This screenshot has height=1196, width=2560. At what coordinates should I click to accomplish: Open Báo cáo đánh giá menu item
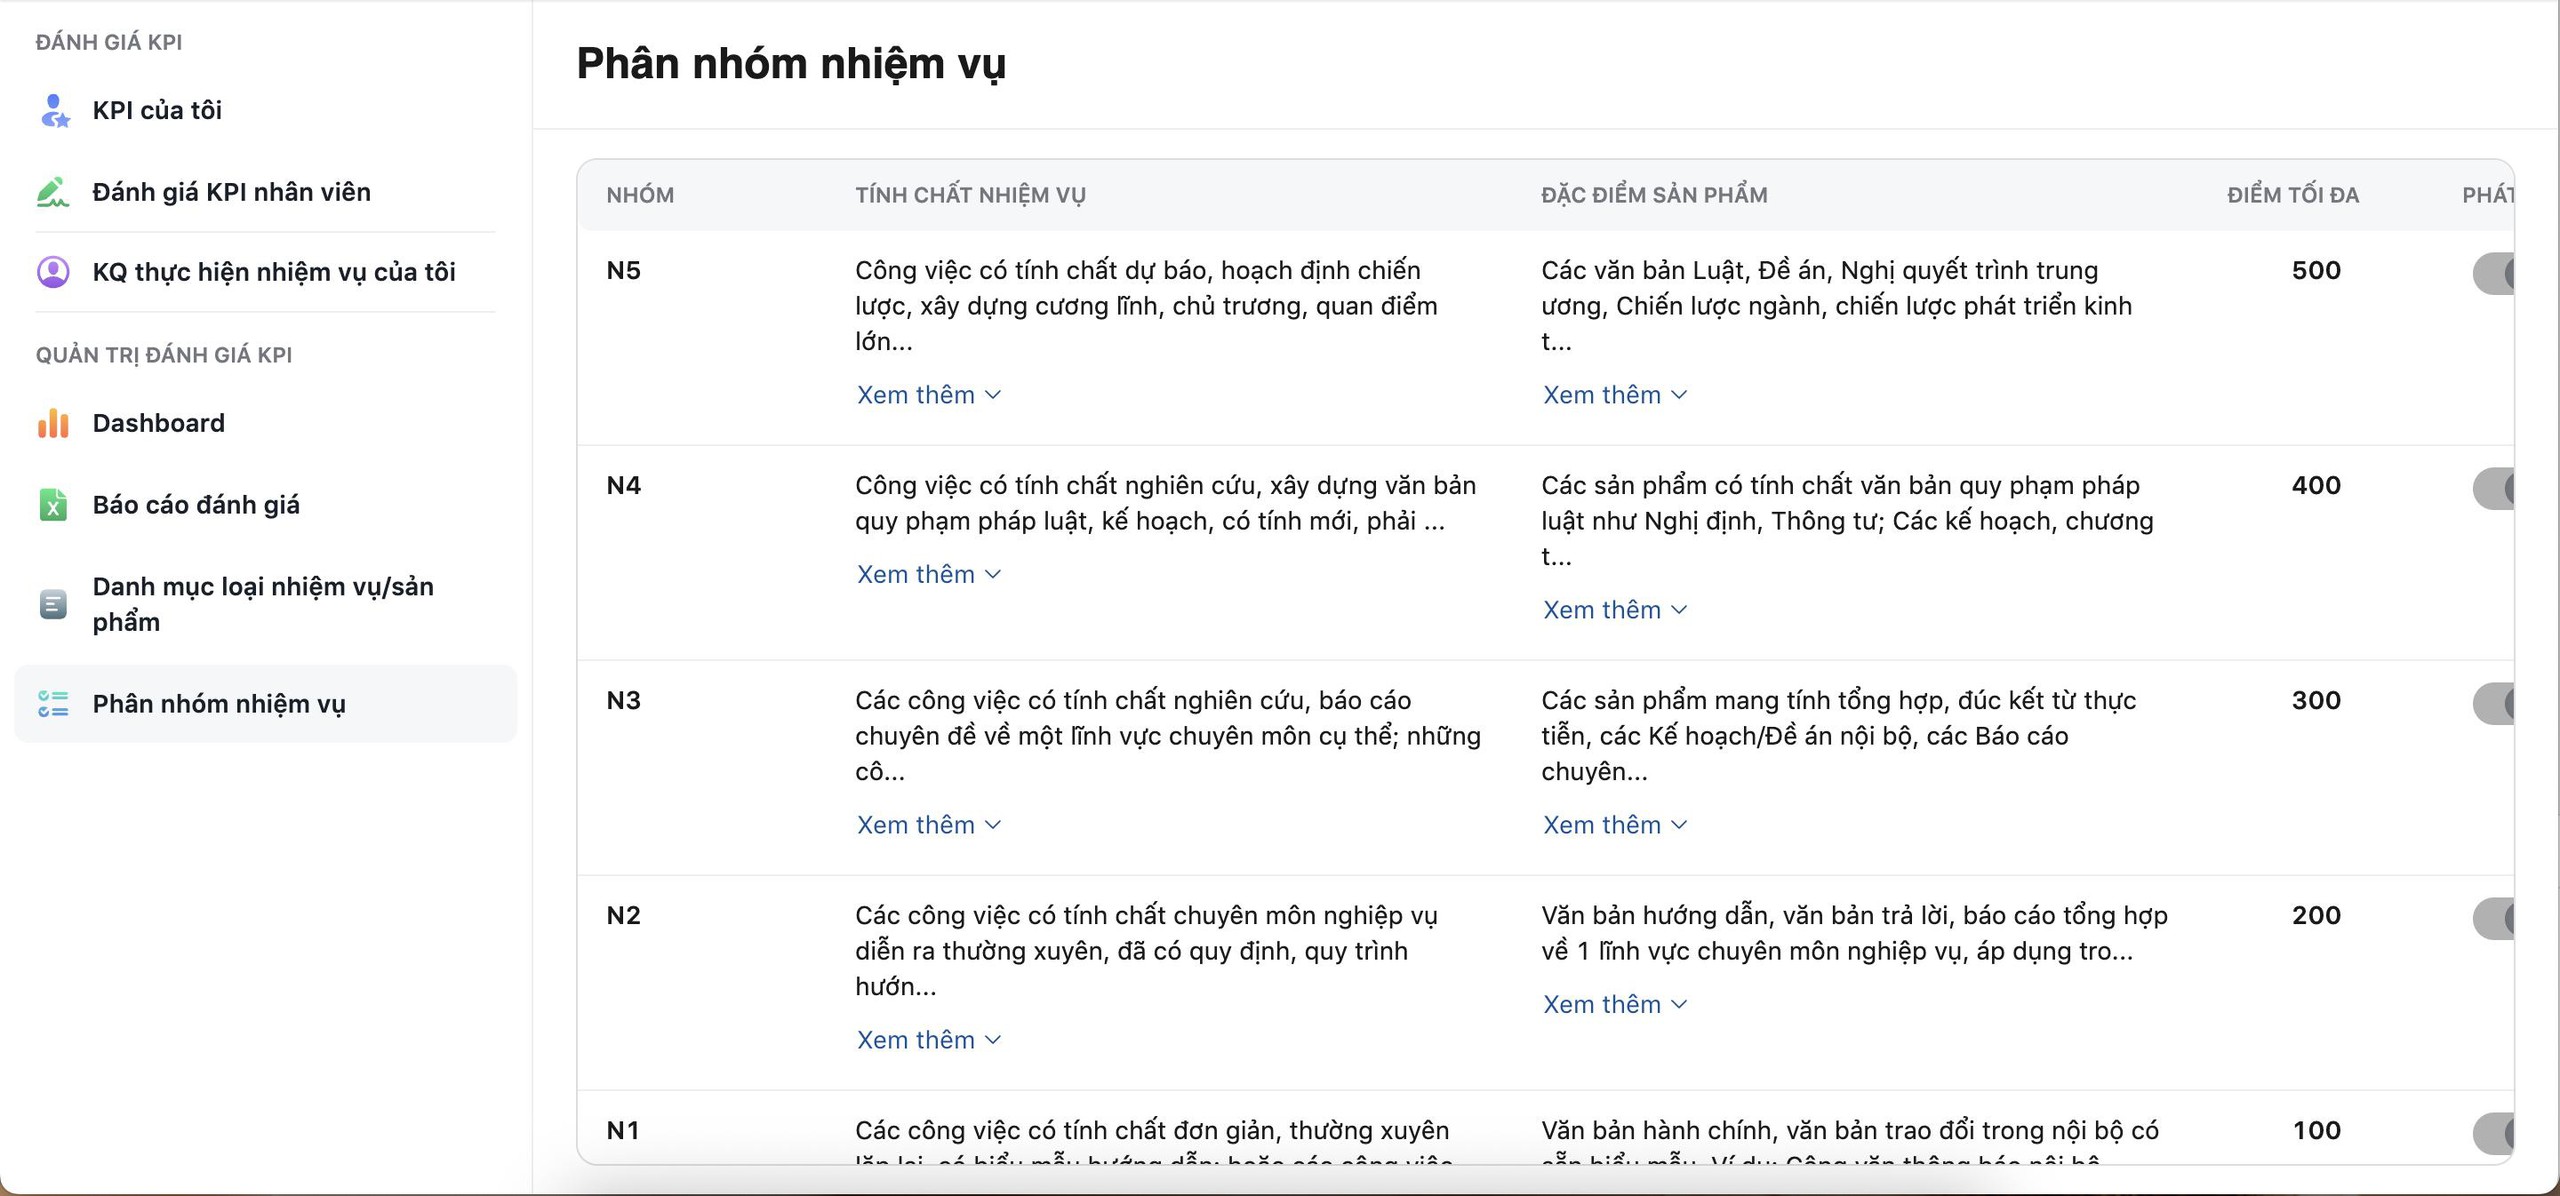pos(196,505)
